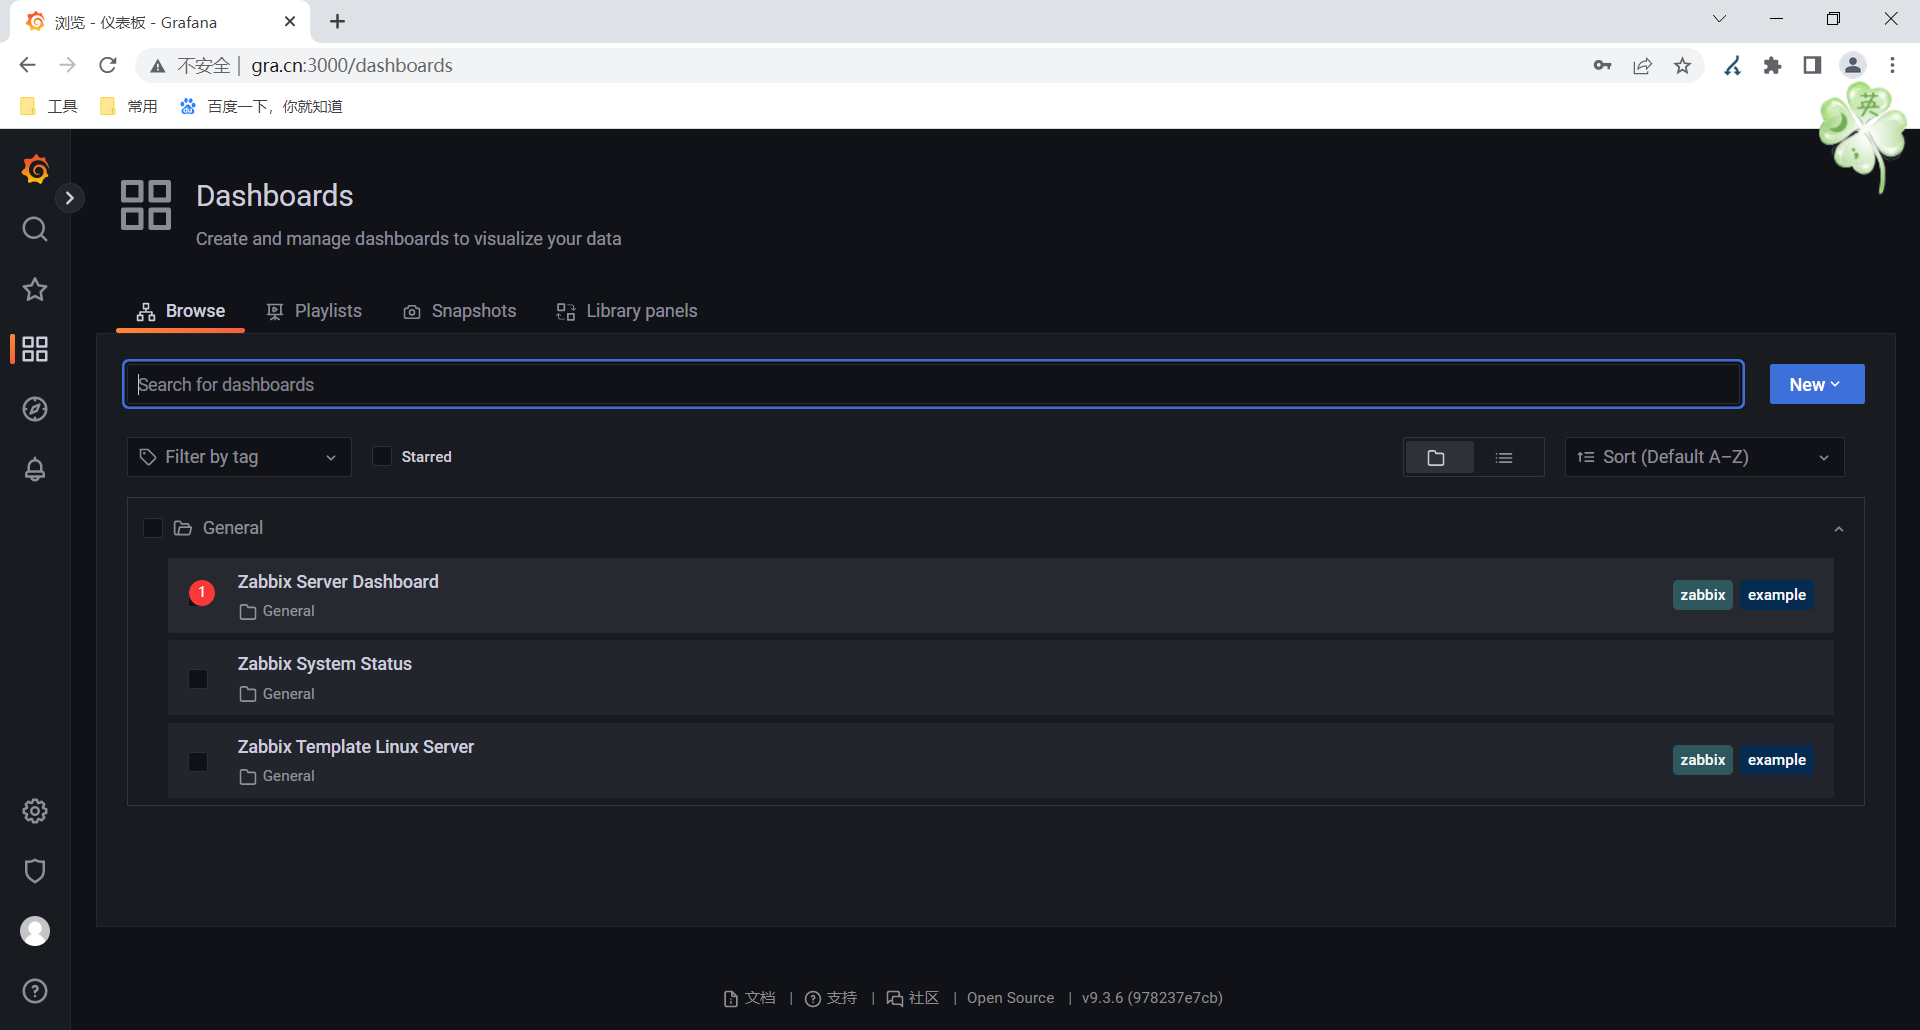1920x1030 pixels.
Task: Open Help question mark icon
Action: (35, 991)
